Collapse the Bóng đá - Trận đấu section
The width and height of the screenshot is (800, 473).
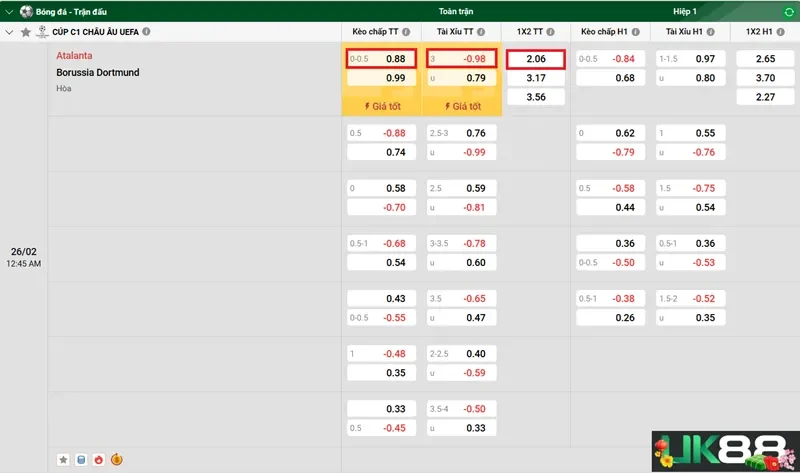(9, 12)
